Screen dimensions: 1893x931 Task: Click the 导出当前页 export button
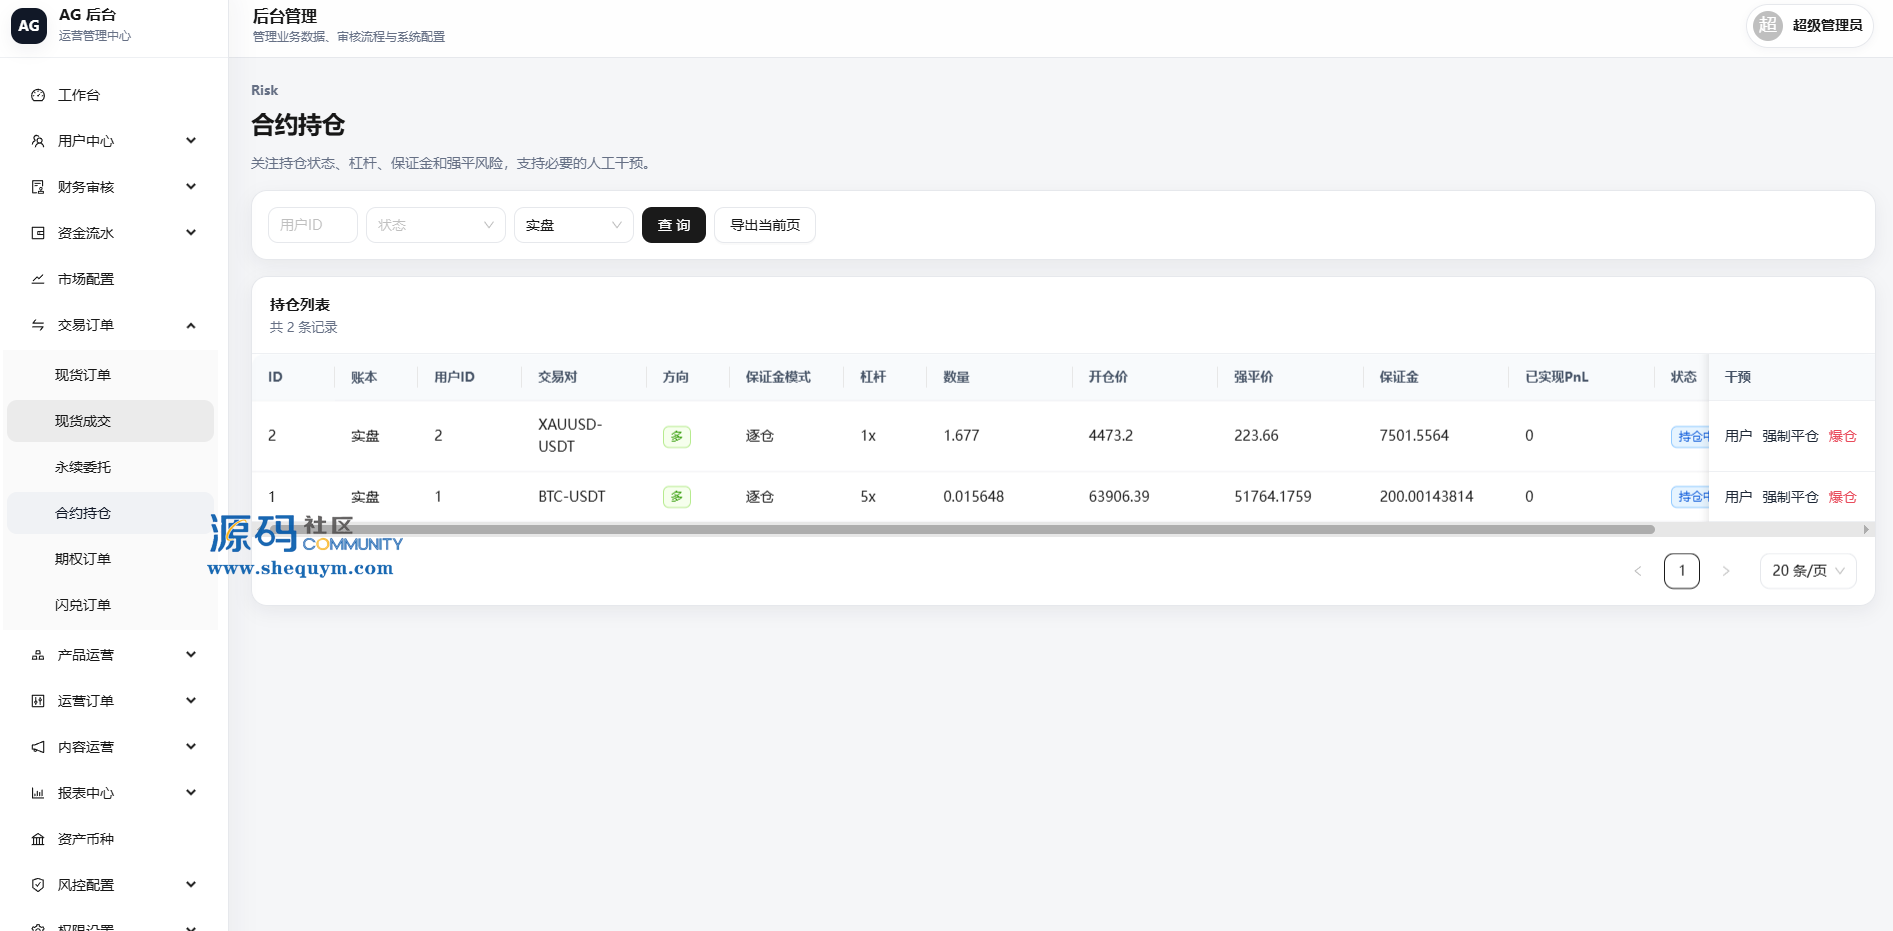coord(765,225)
